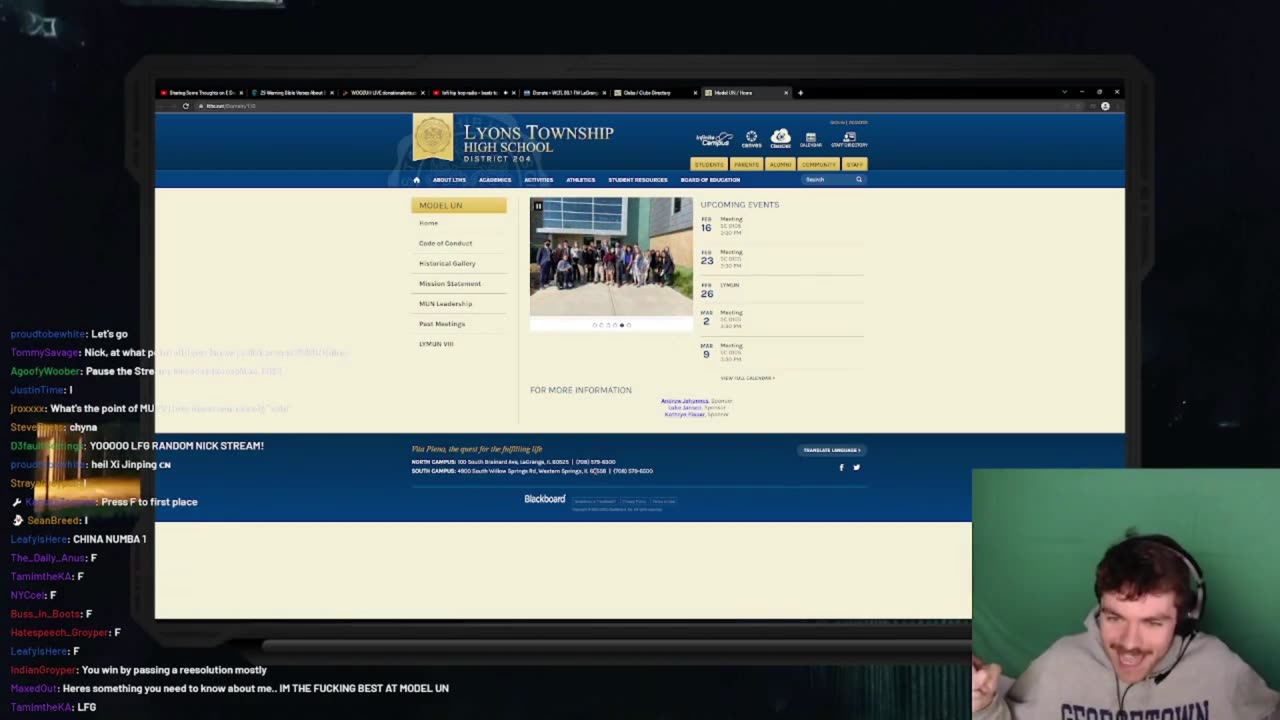
Task: Select the active filled slideshow dot
Action: [622, 325]
